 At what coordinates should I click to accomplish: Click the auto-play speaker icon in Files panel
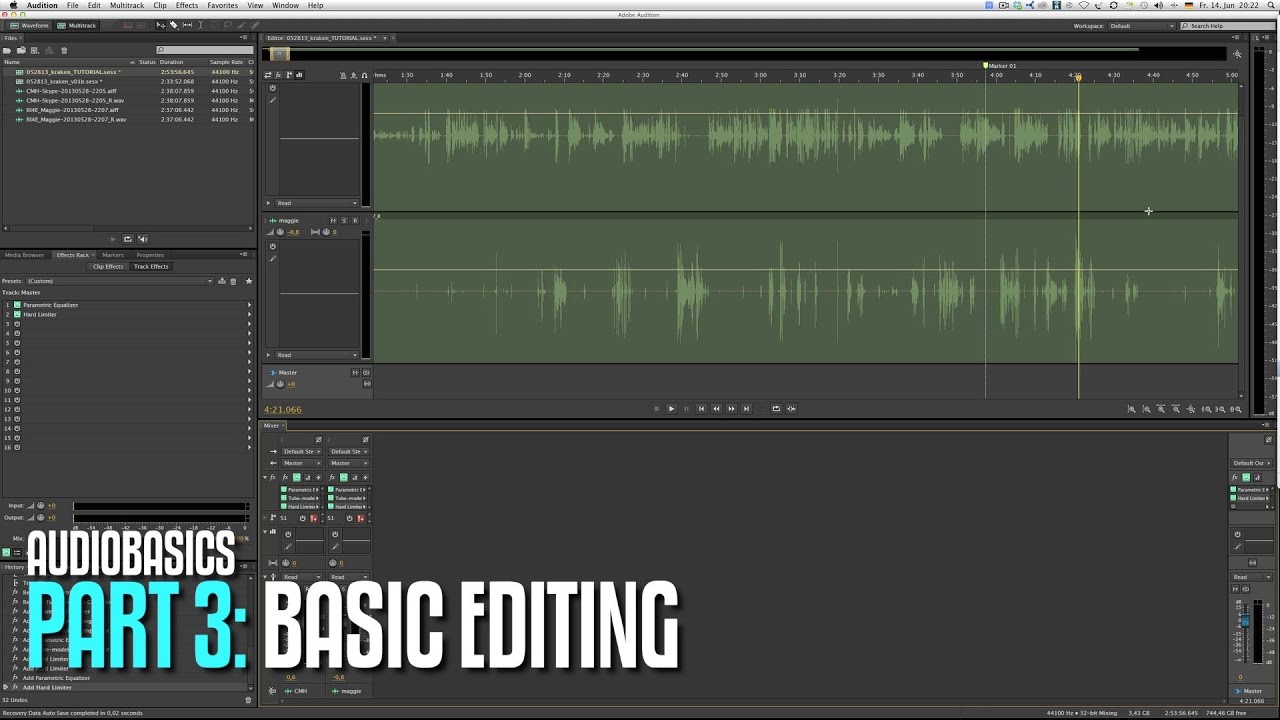tap(142, 239)
